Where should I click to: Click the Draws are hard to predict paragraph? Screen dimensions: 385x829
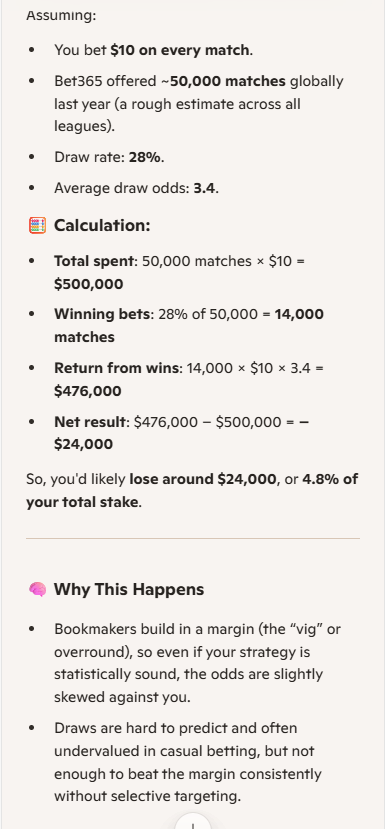click(188, 762)
